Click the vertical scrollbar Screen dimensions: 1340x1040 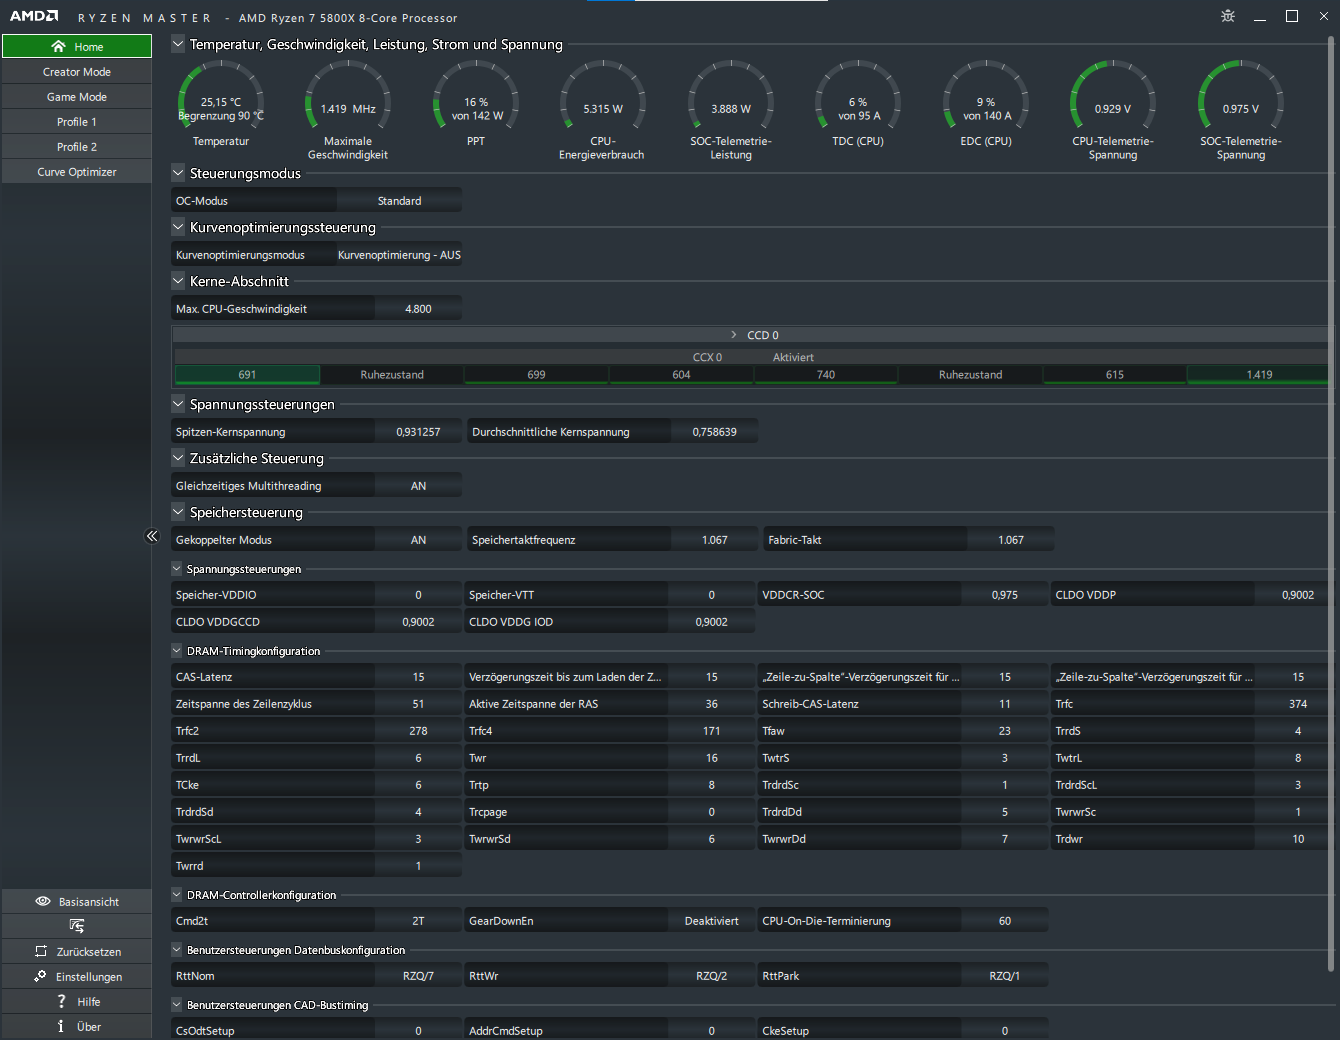[x=1331, y=503]
